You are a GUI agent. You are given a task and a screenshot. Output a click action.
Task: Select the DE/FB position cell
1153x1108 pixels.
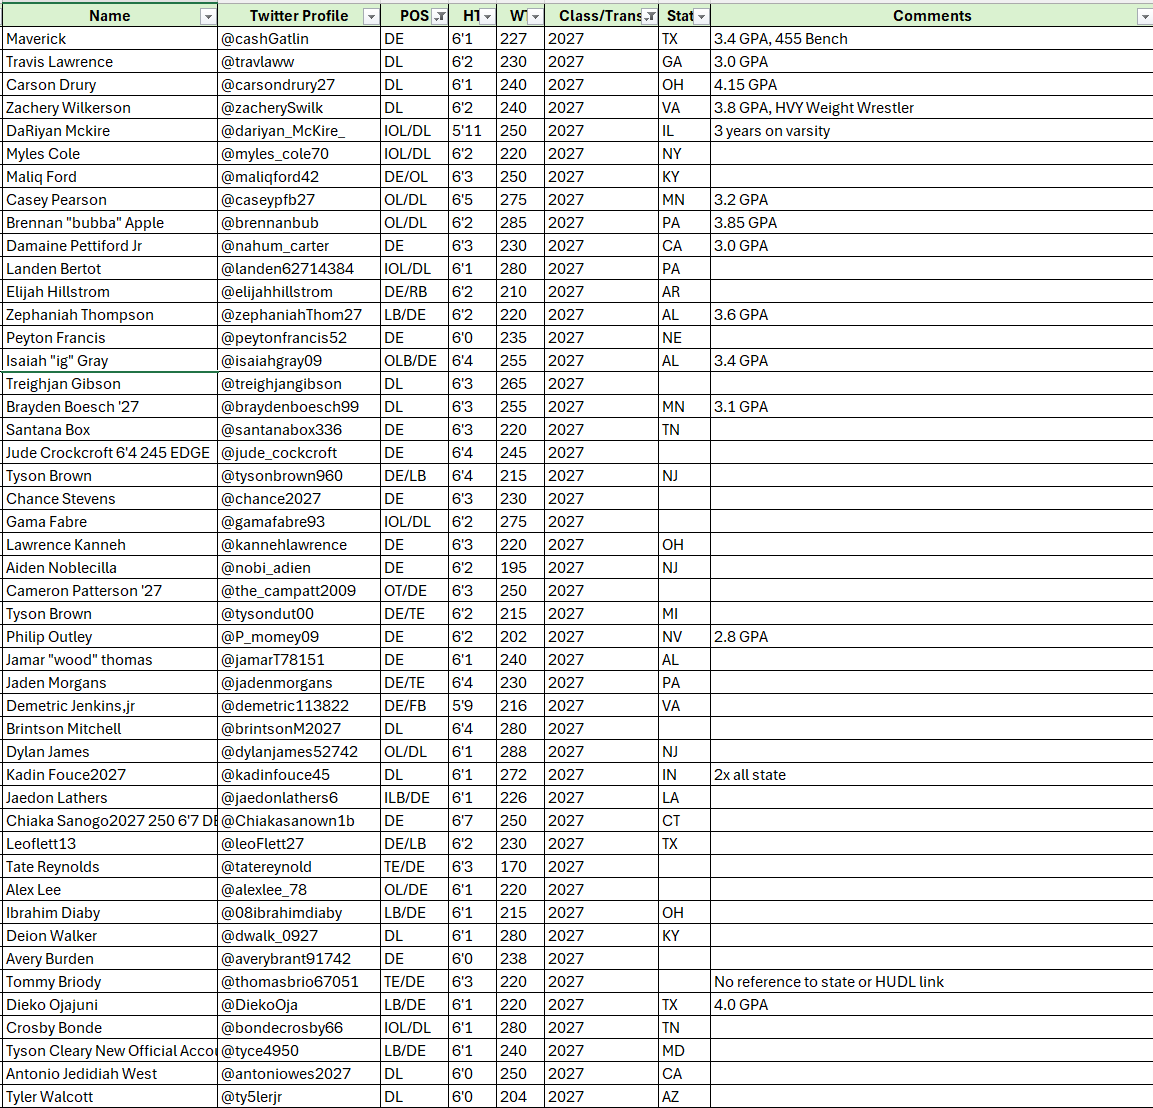pos(415,706)
